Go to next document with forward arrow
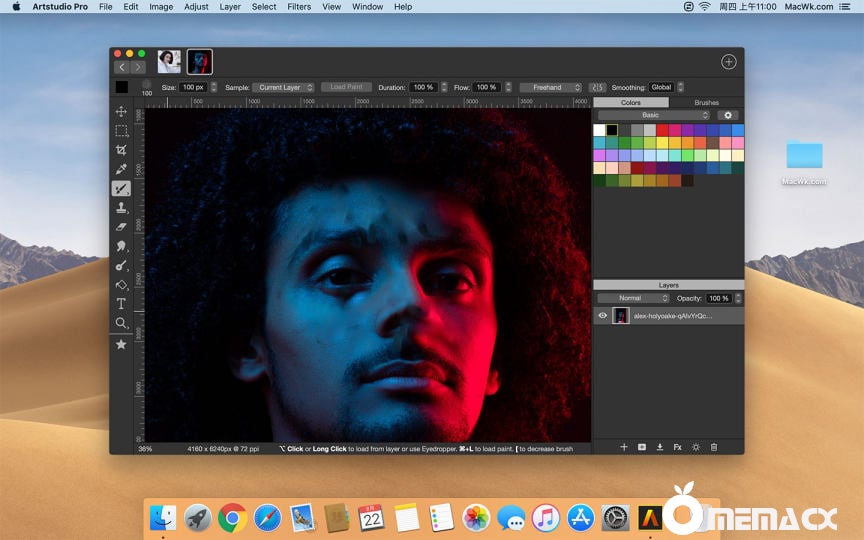The width and height of the screenshot is (864, 540). click(138, 67)
